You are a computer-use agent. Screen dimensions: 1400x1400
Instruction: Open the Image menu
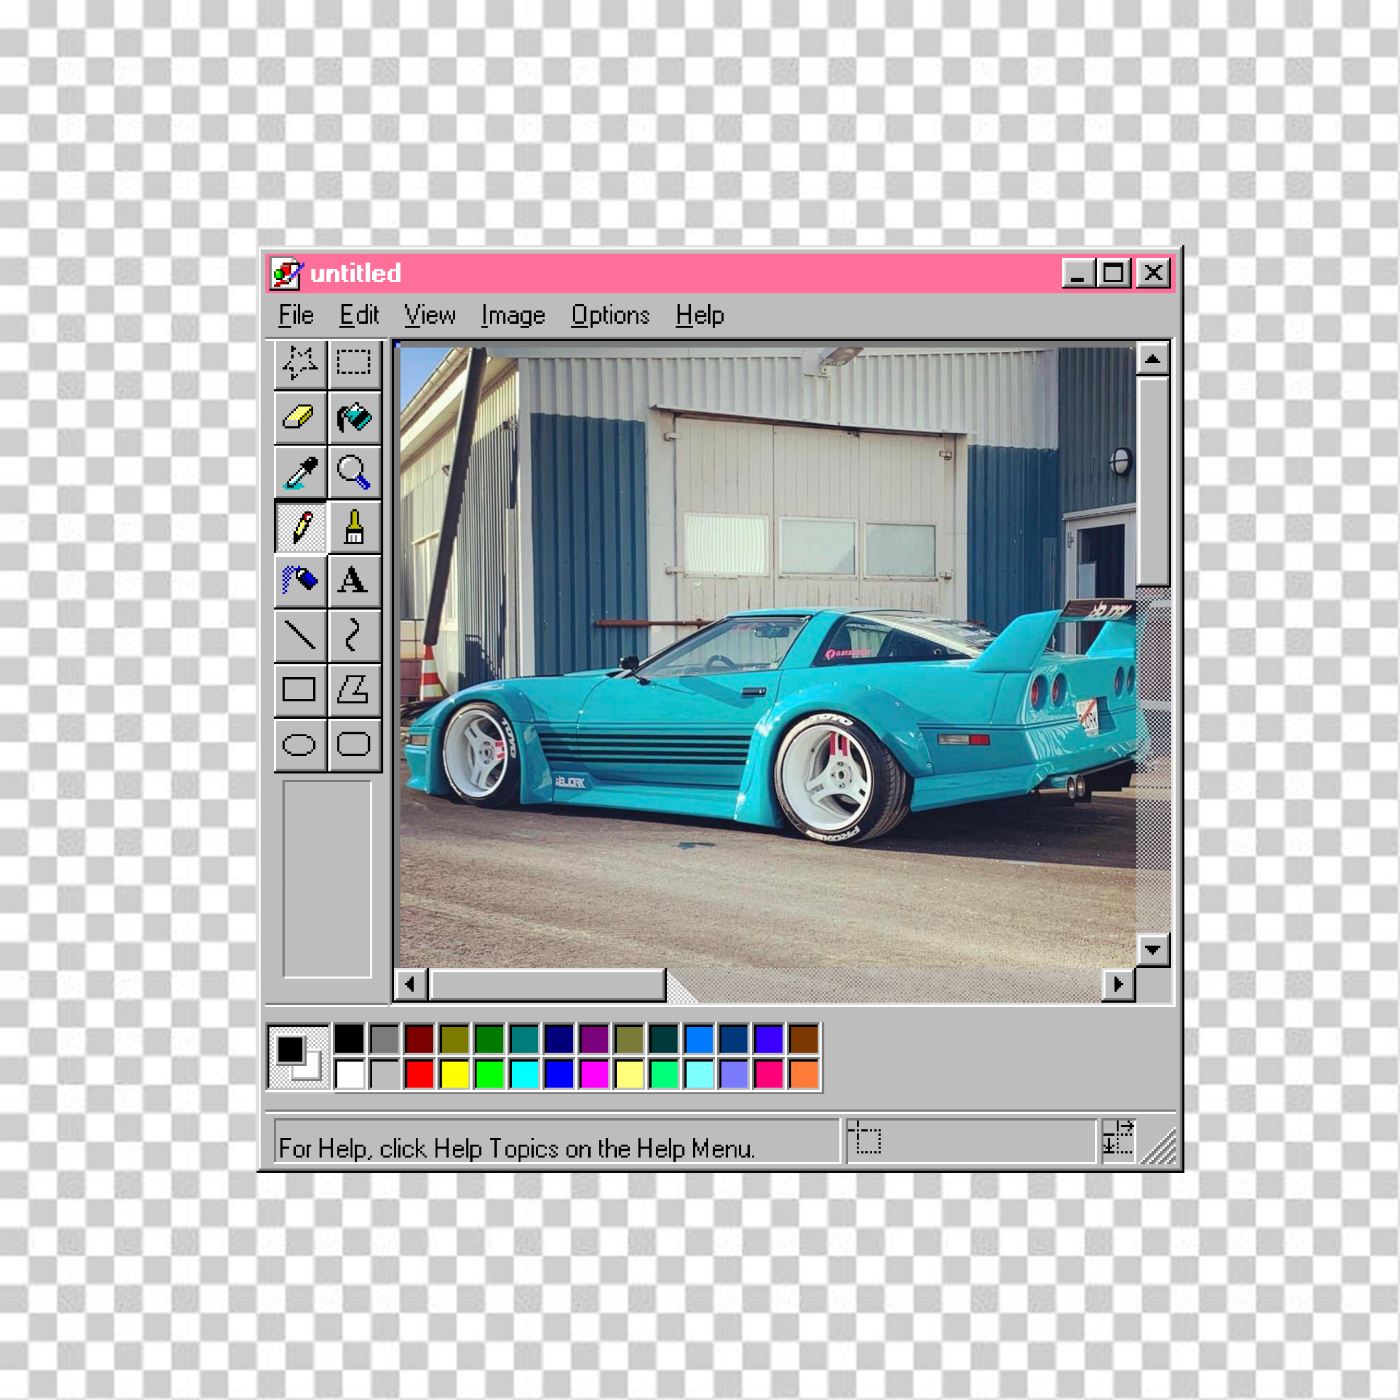point(513,316)
